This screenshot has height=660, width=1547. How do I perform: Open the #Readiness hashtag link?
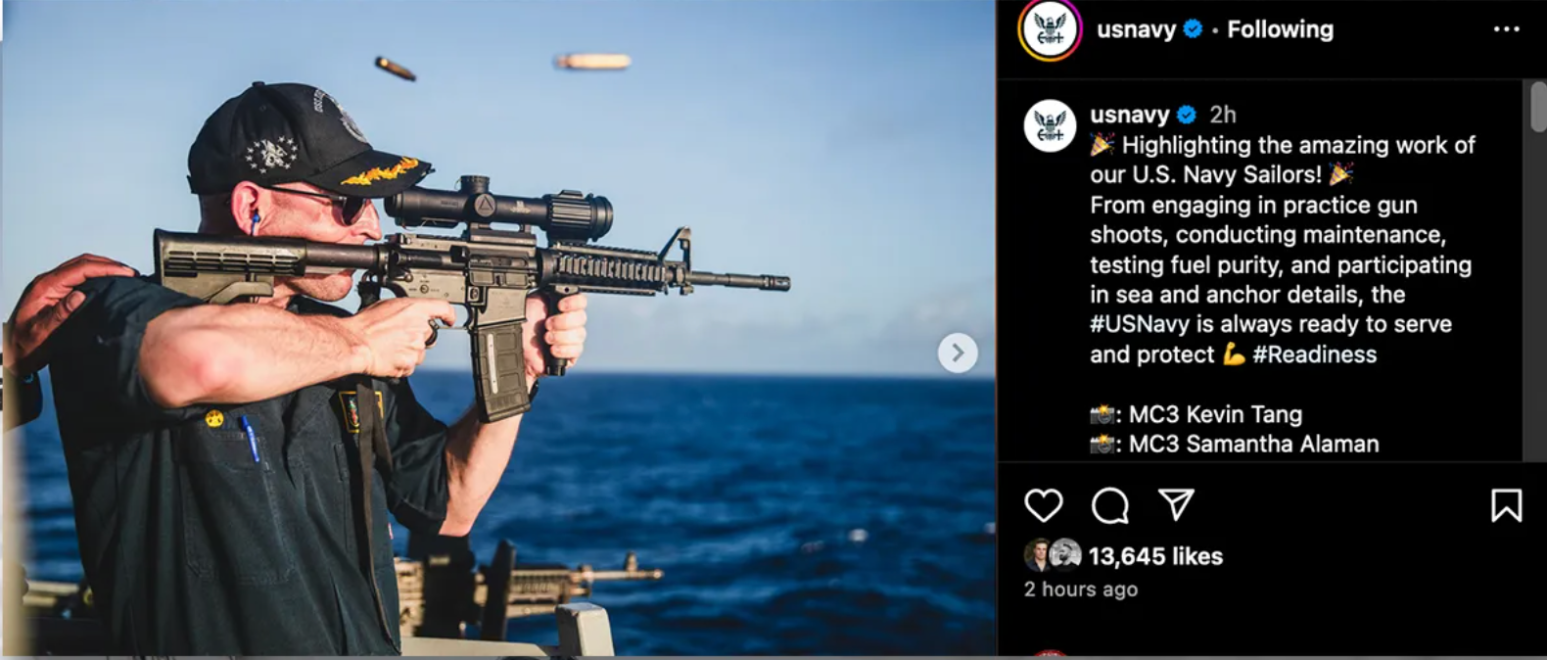tap(1314, 355)
